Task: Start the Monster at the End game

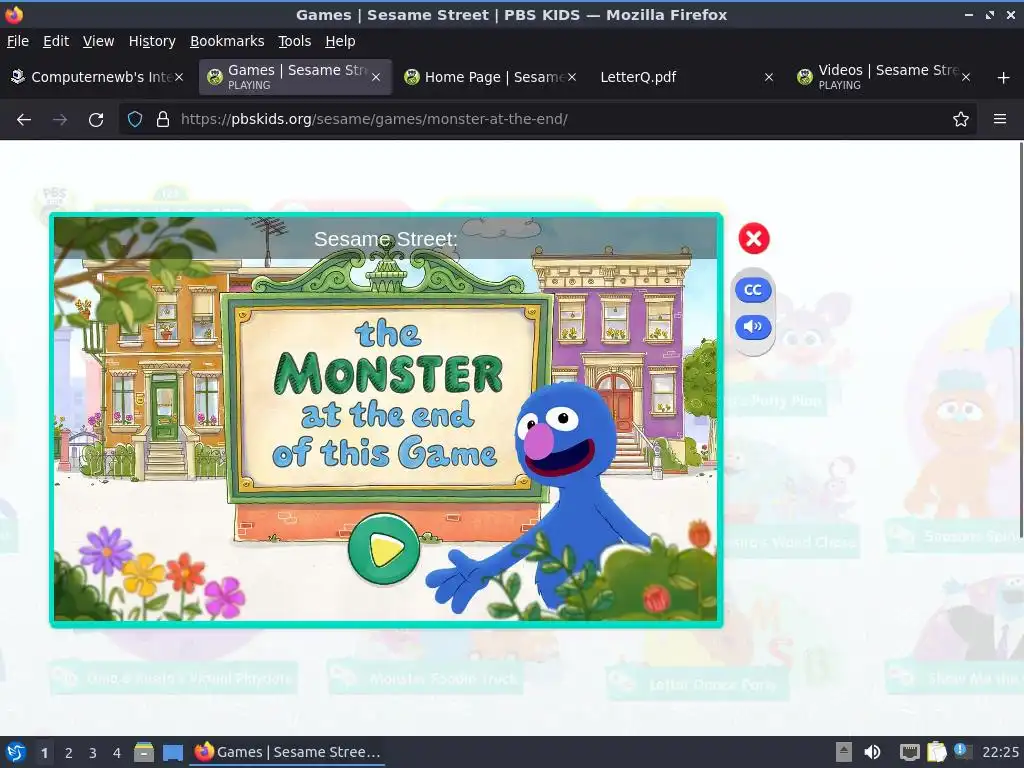Action: [x=384, y=549]
